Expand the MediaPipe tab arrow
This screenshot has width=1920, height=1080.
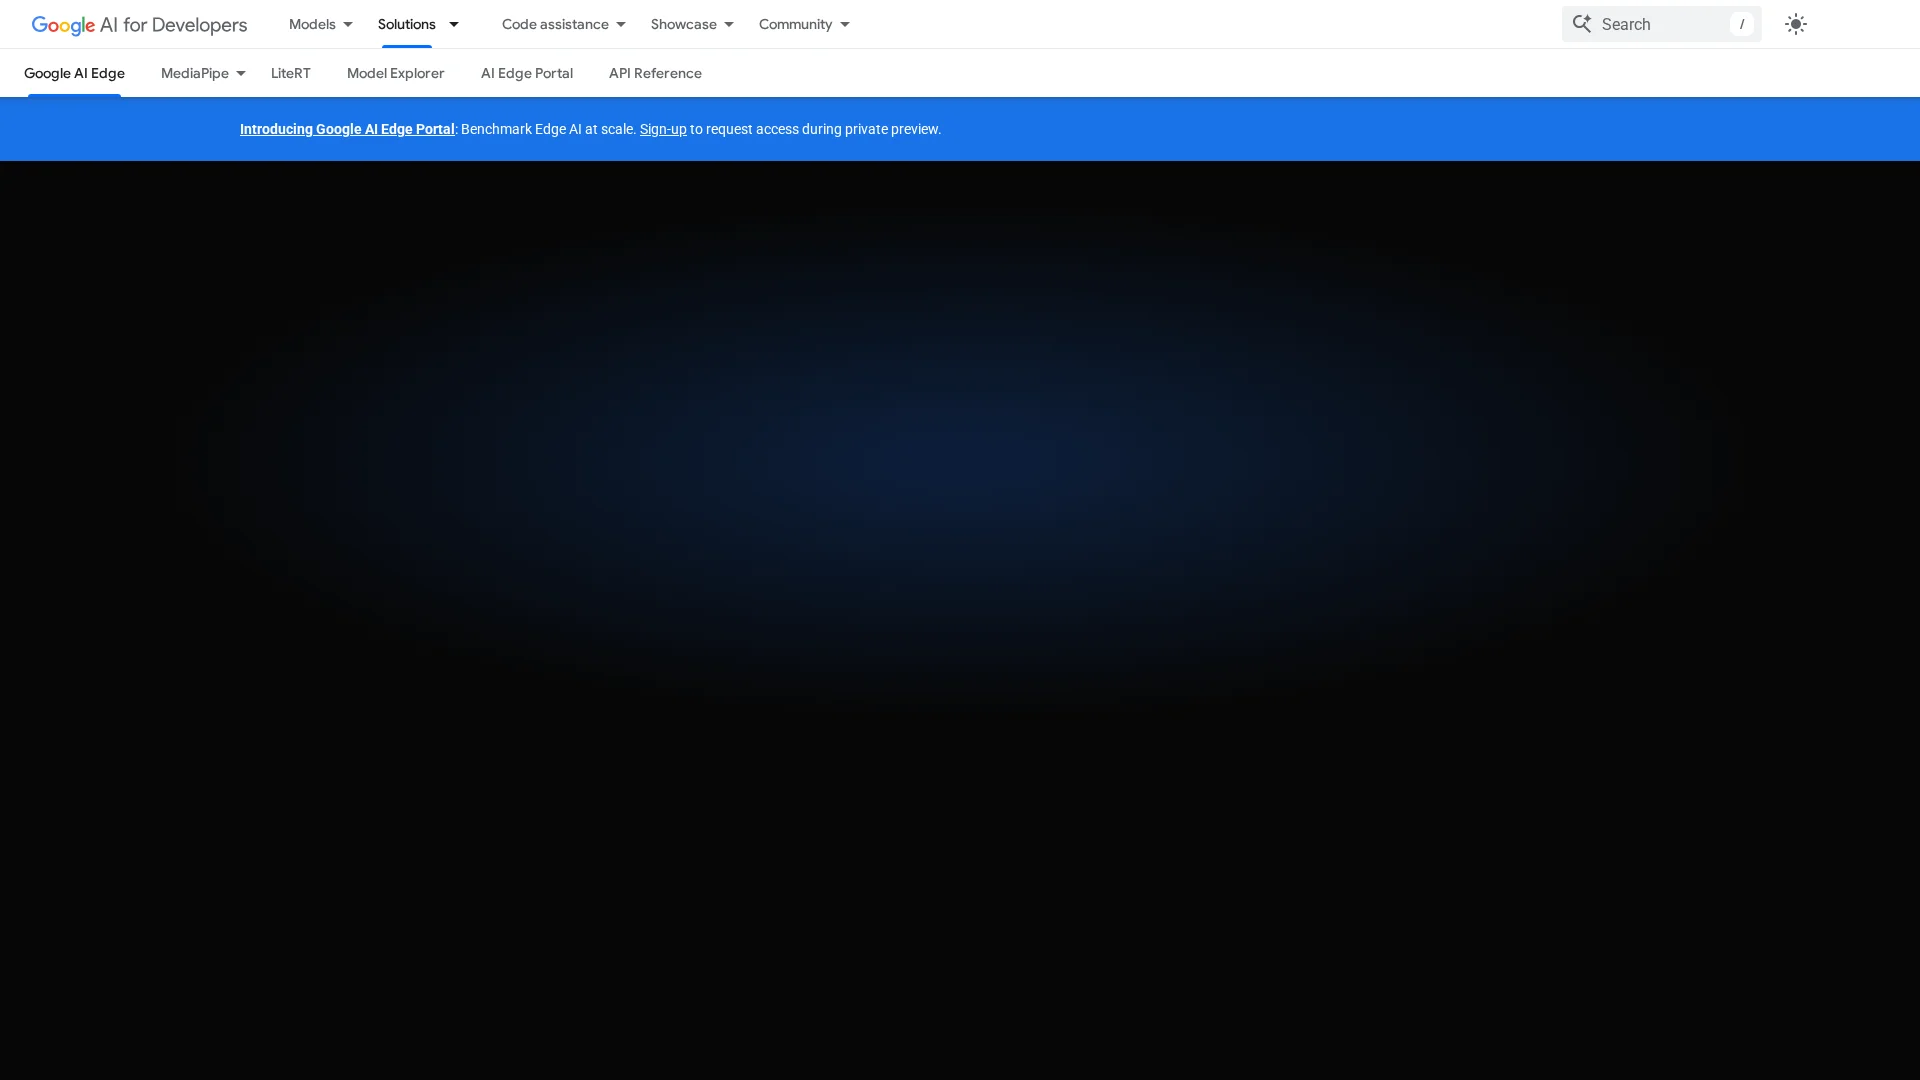tap(241, 73)
